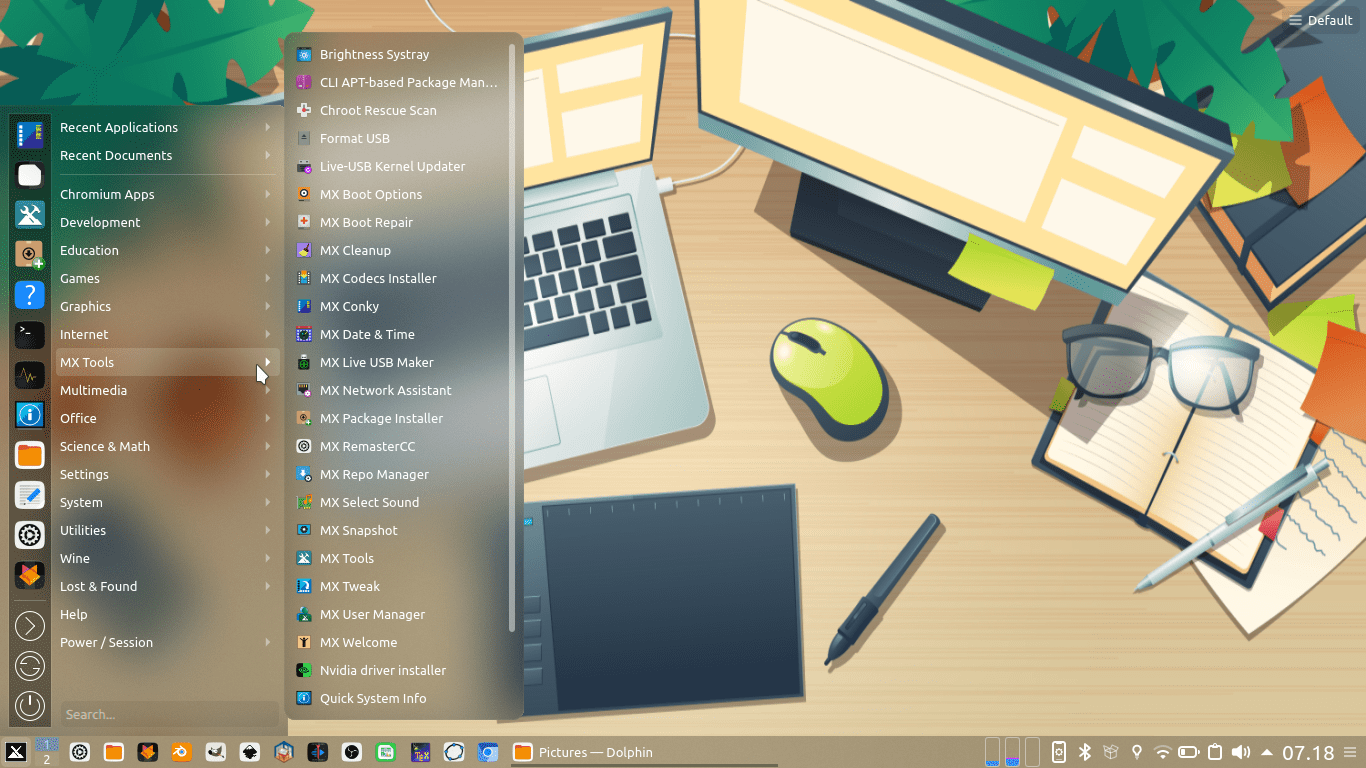The height and width of the screenshot is (768, 1366).
Task: Select the Help menu entry
Action: [166, 614]
